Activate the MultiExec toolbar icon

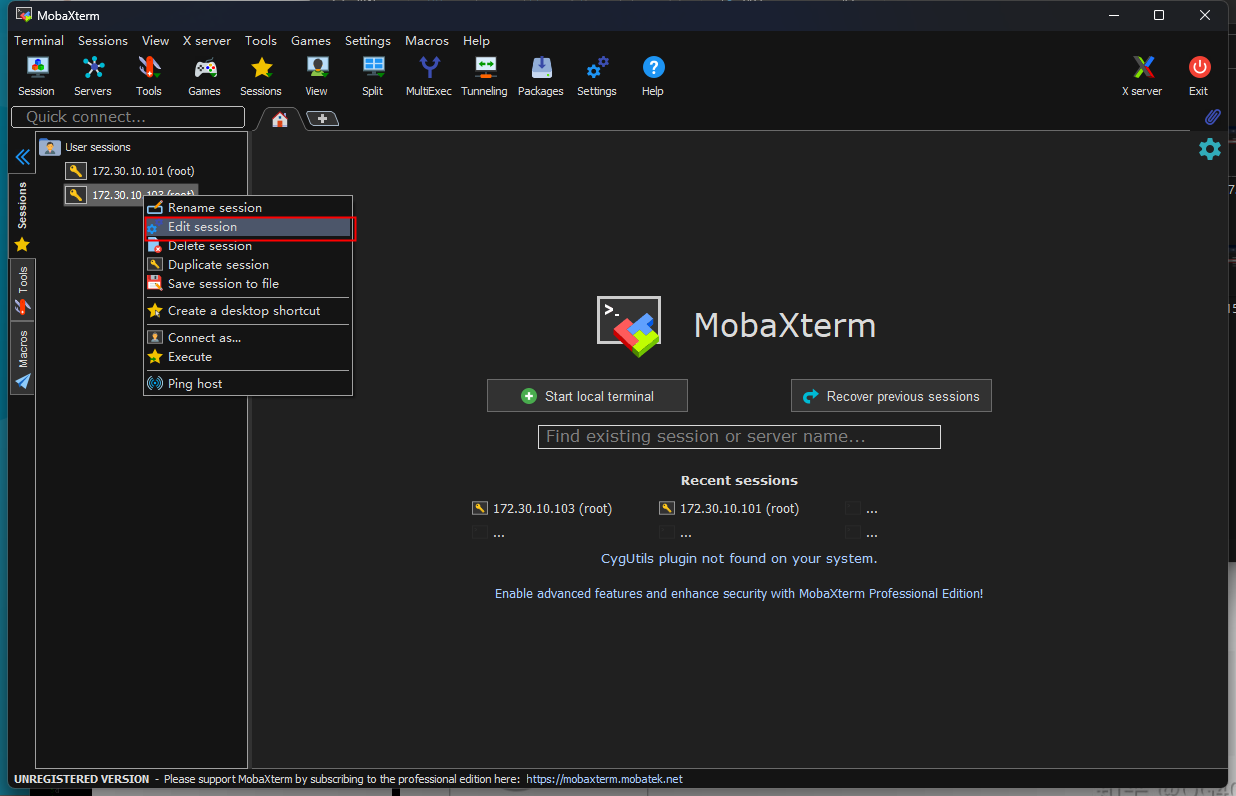click(429, 76)
